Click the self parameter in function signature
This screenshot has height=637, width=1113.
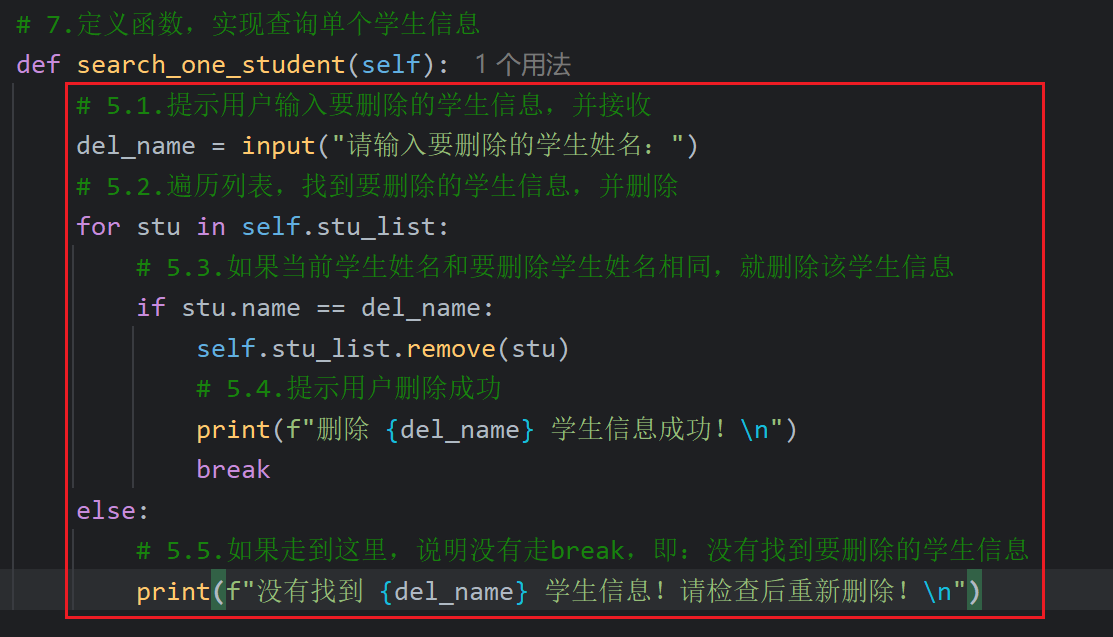[x=390, y=65]
